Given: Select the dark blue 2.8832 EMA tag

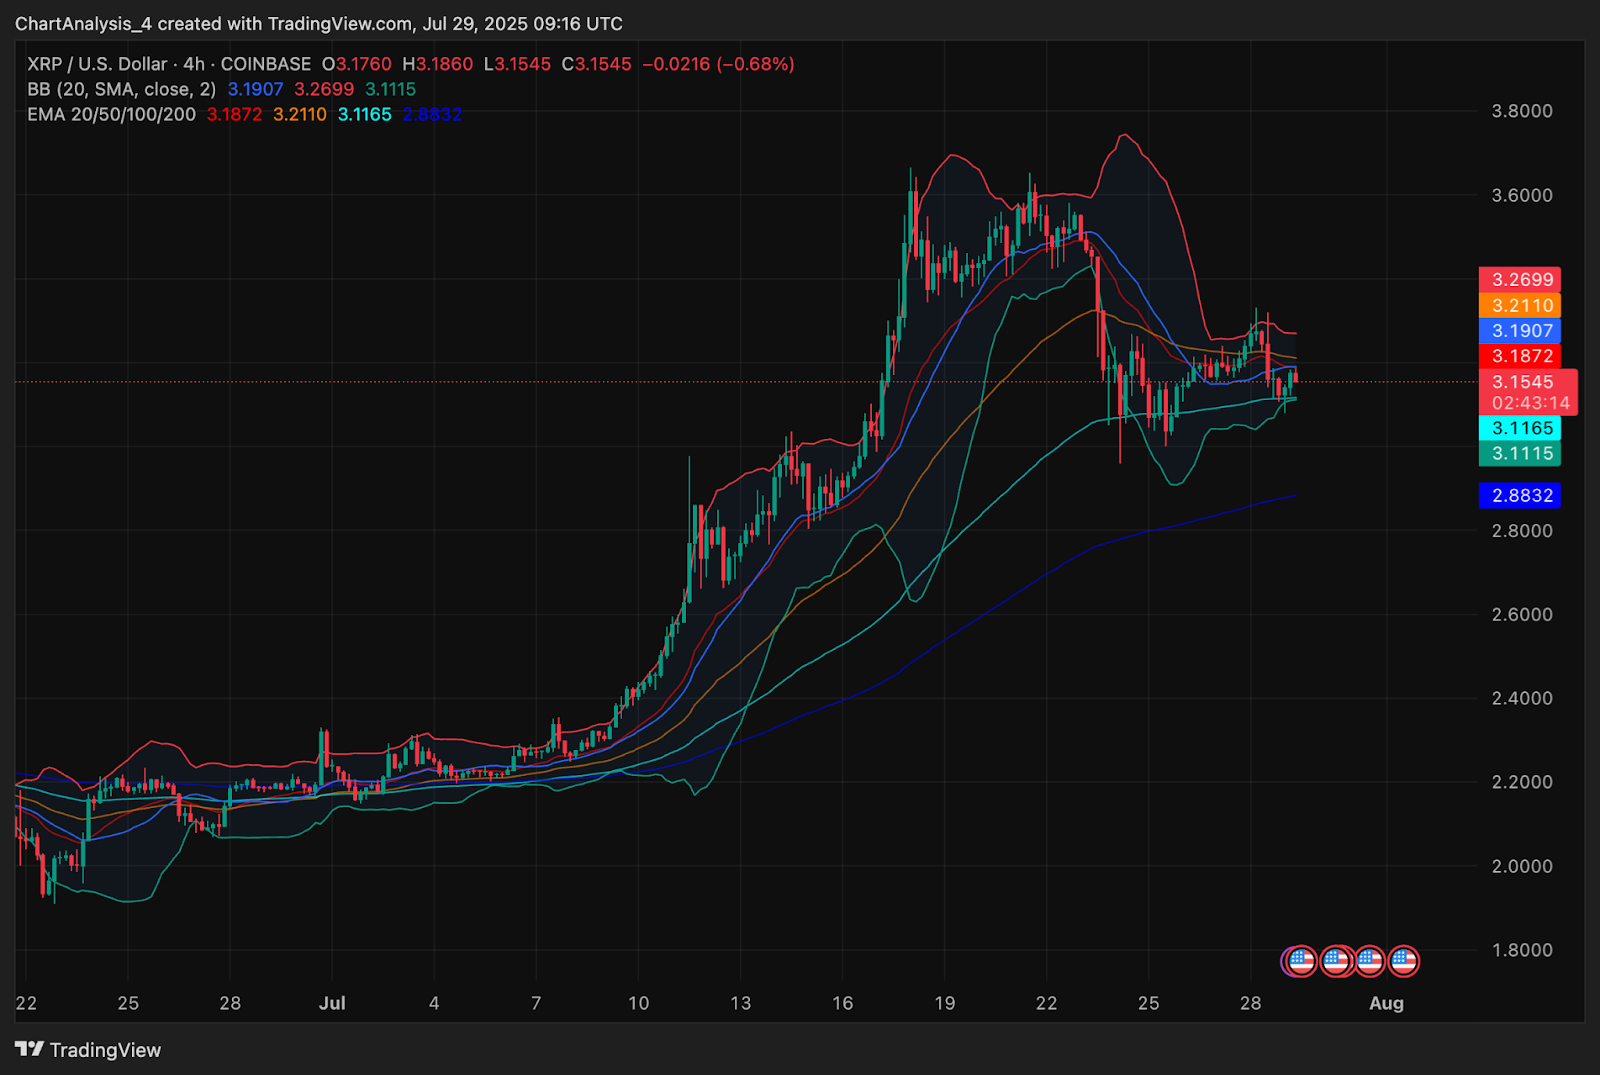Looking at the screenshot, I should point(1521,496).
